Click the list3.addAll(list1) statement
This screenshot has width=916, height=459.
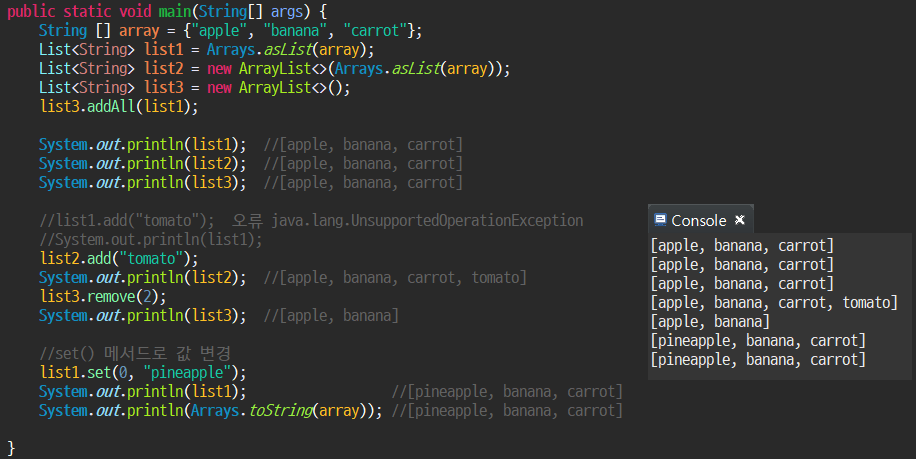119,106
